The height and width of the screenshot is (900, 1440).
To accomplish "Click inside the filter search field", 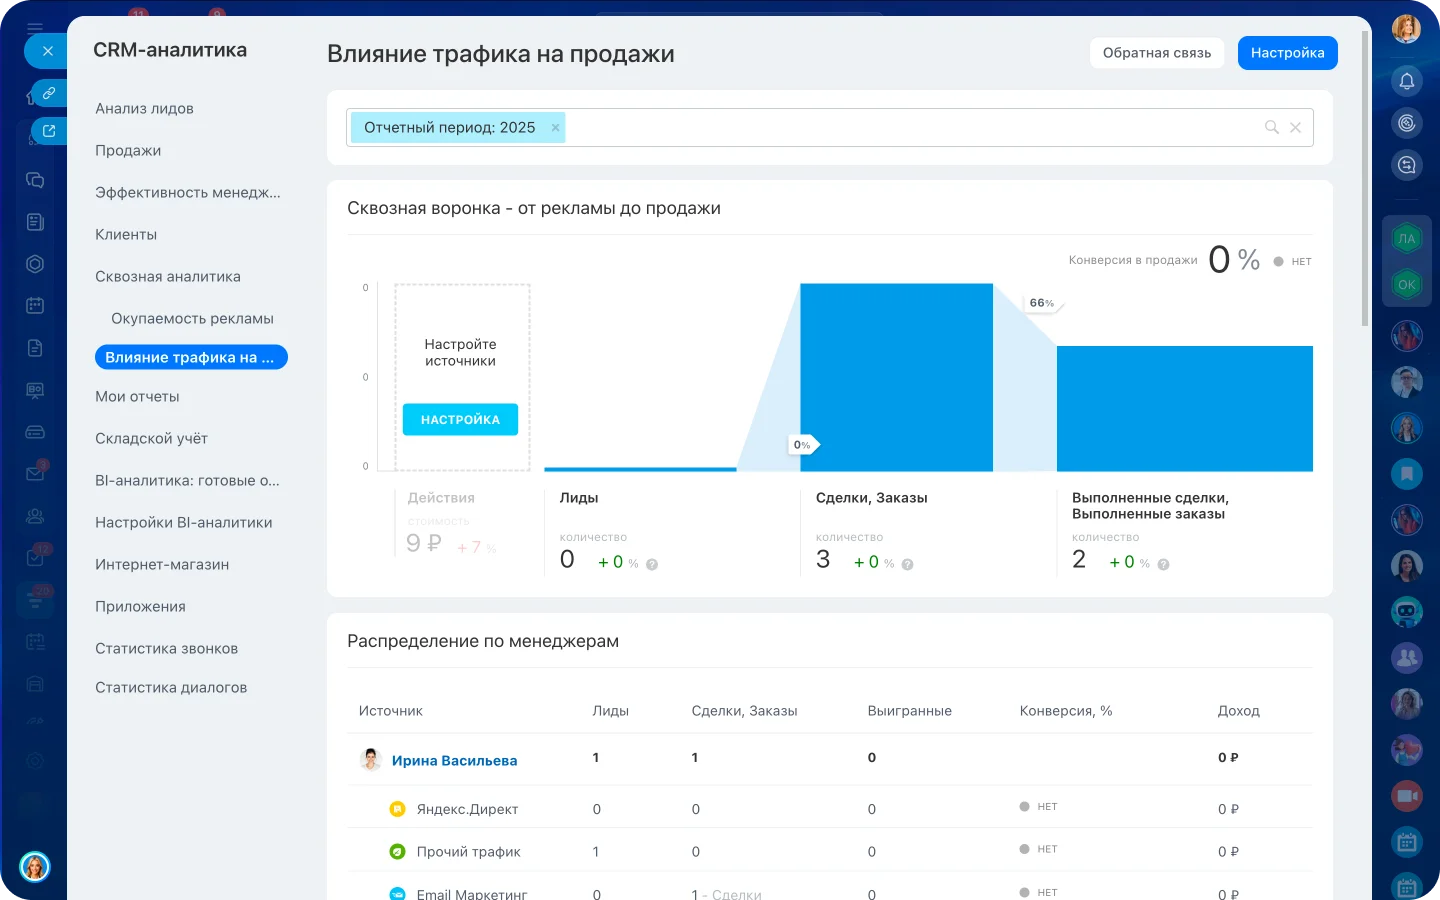I will click(900, 127).
